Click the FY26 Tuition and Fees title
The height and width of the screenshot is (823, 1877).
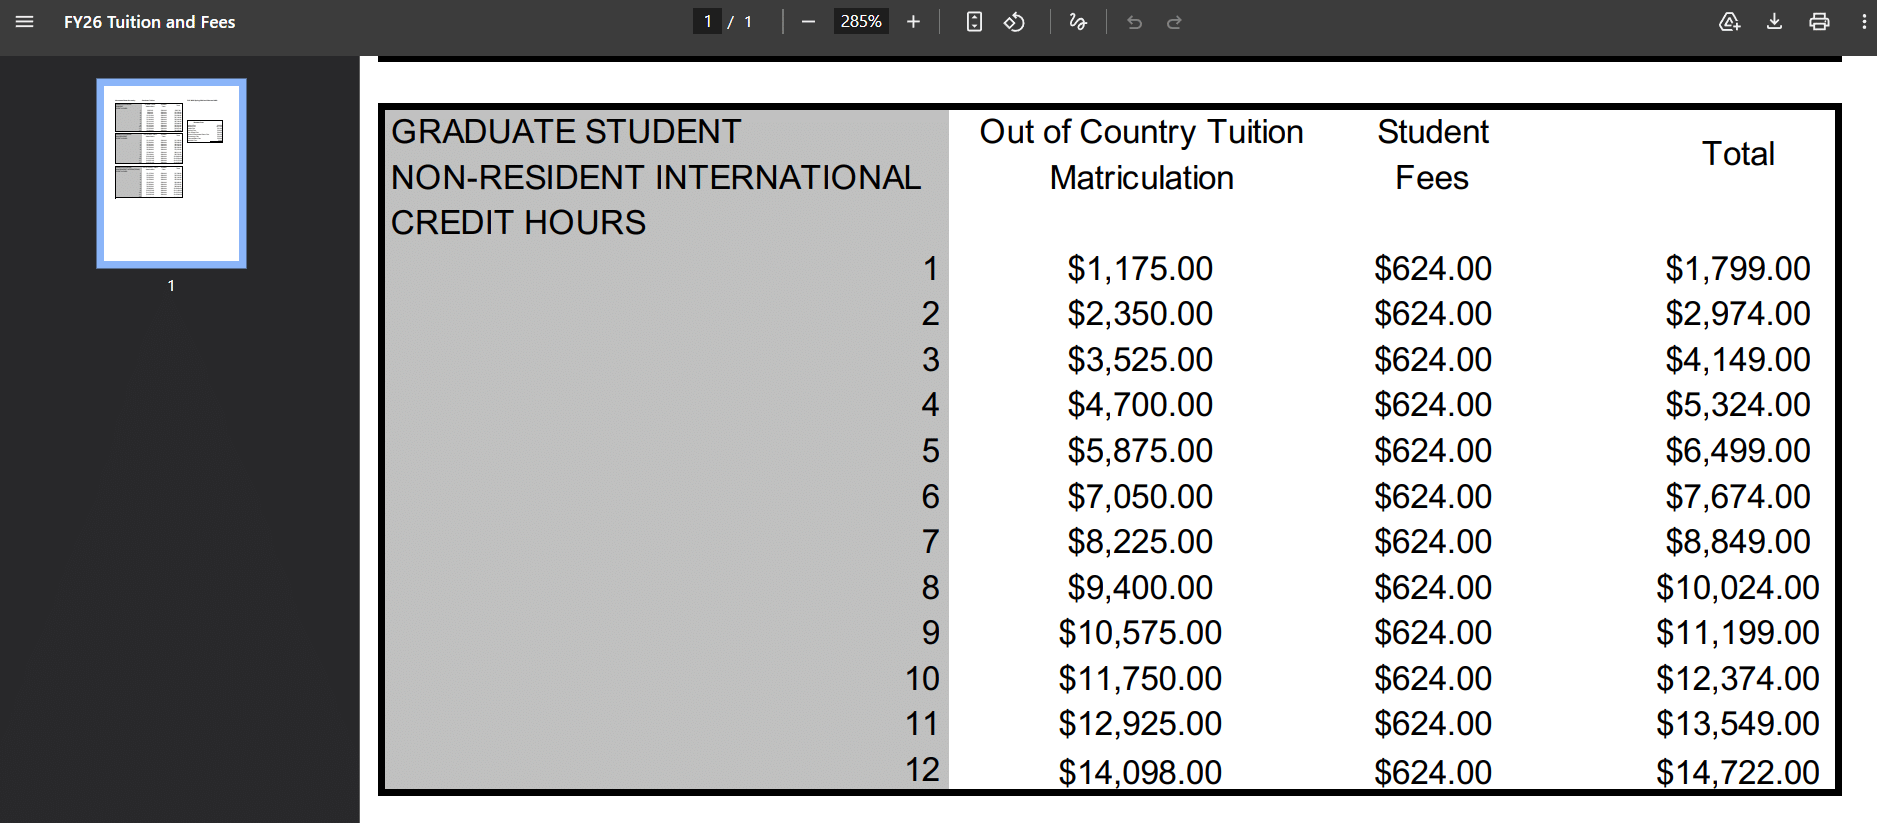coord(150,22)
